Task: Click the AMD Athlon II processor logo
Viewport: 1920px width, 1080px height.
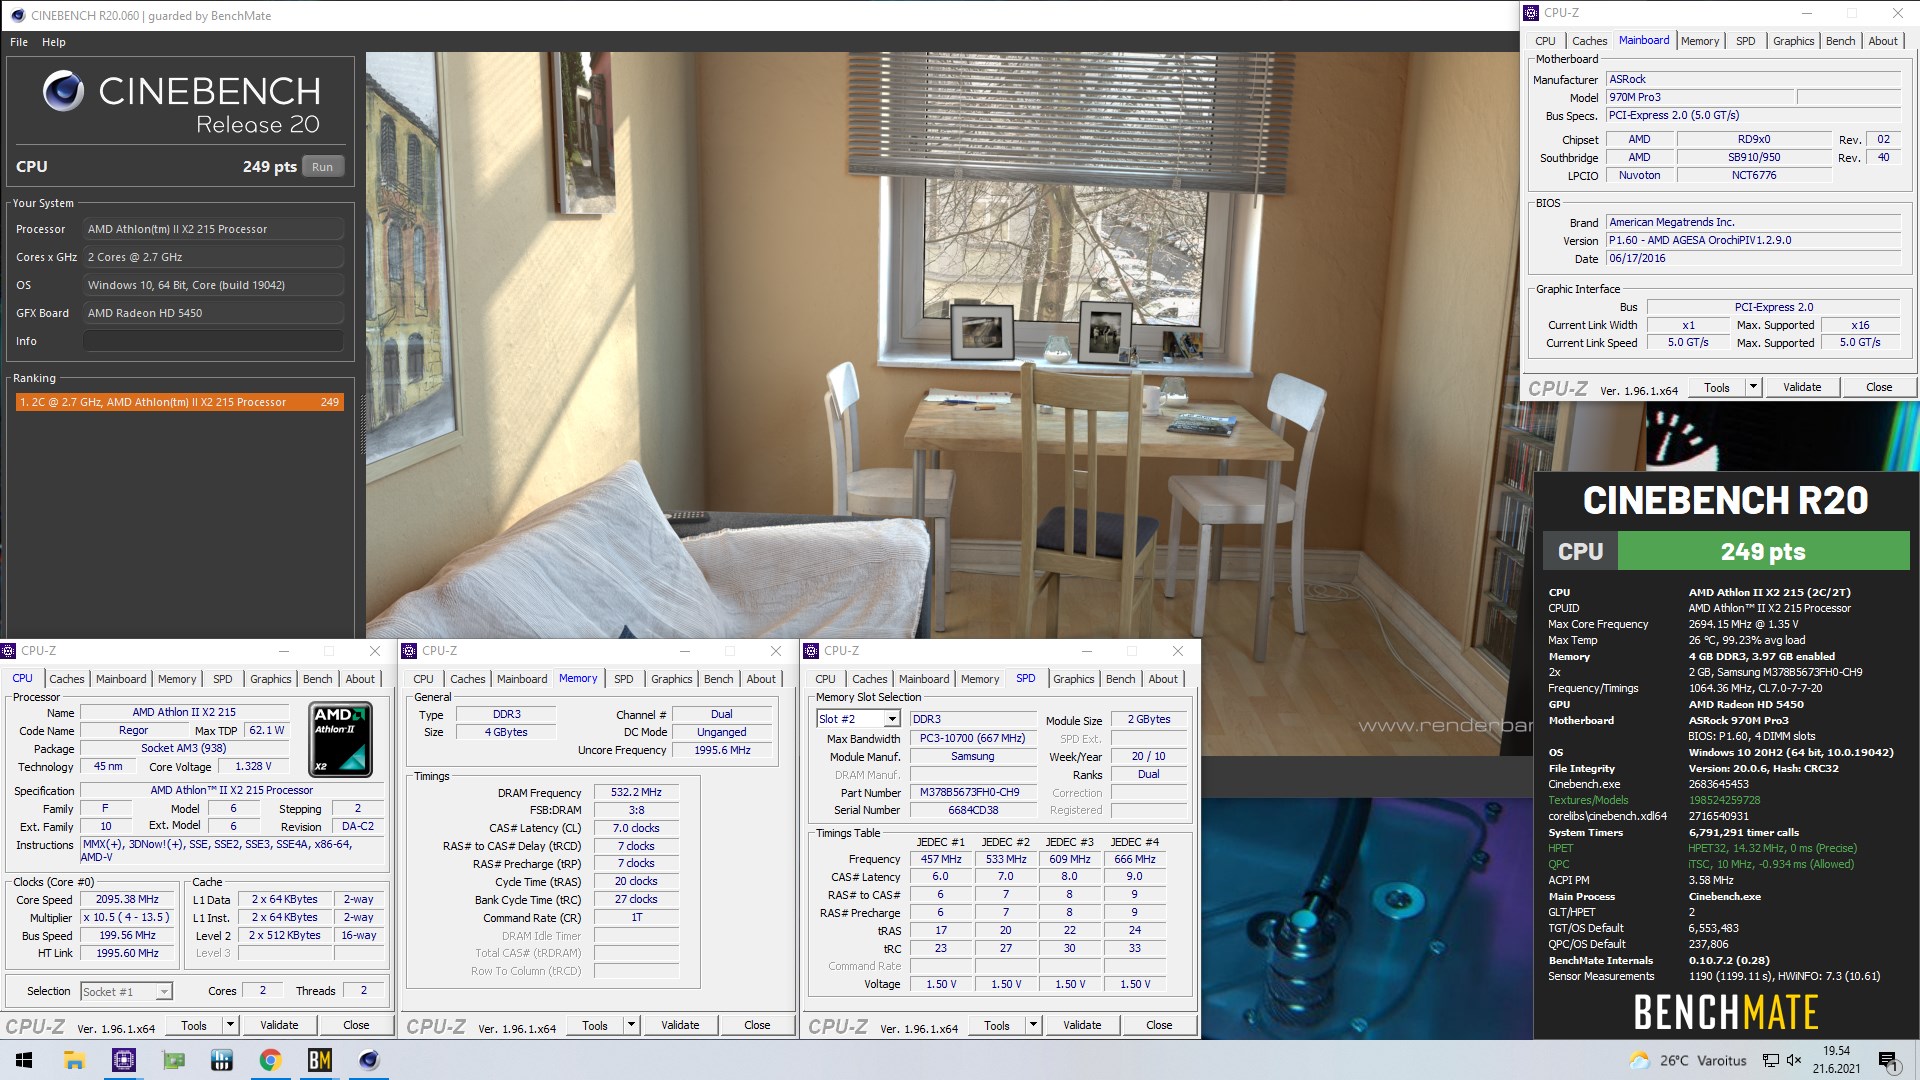Action: [x=341, y=739]
